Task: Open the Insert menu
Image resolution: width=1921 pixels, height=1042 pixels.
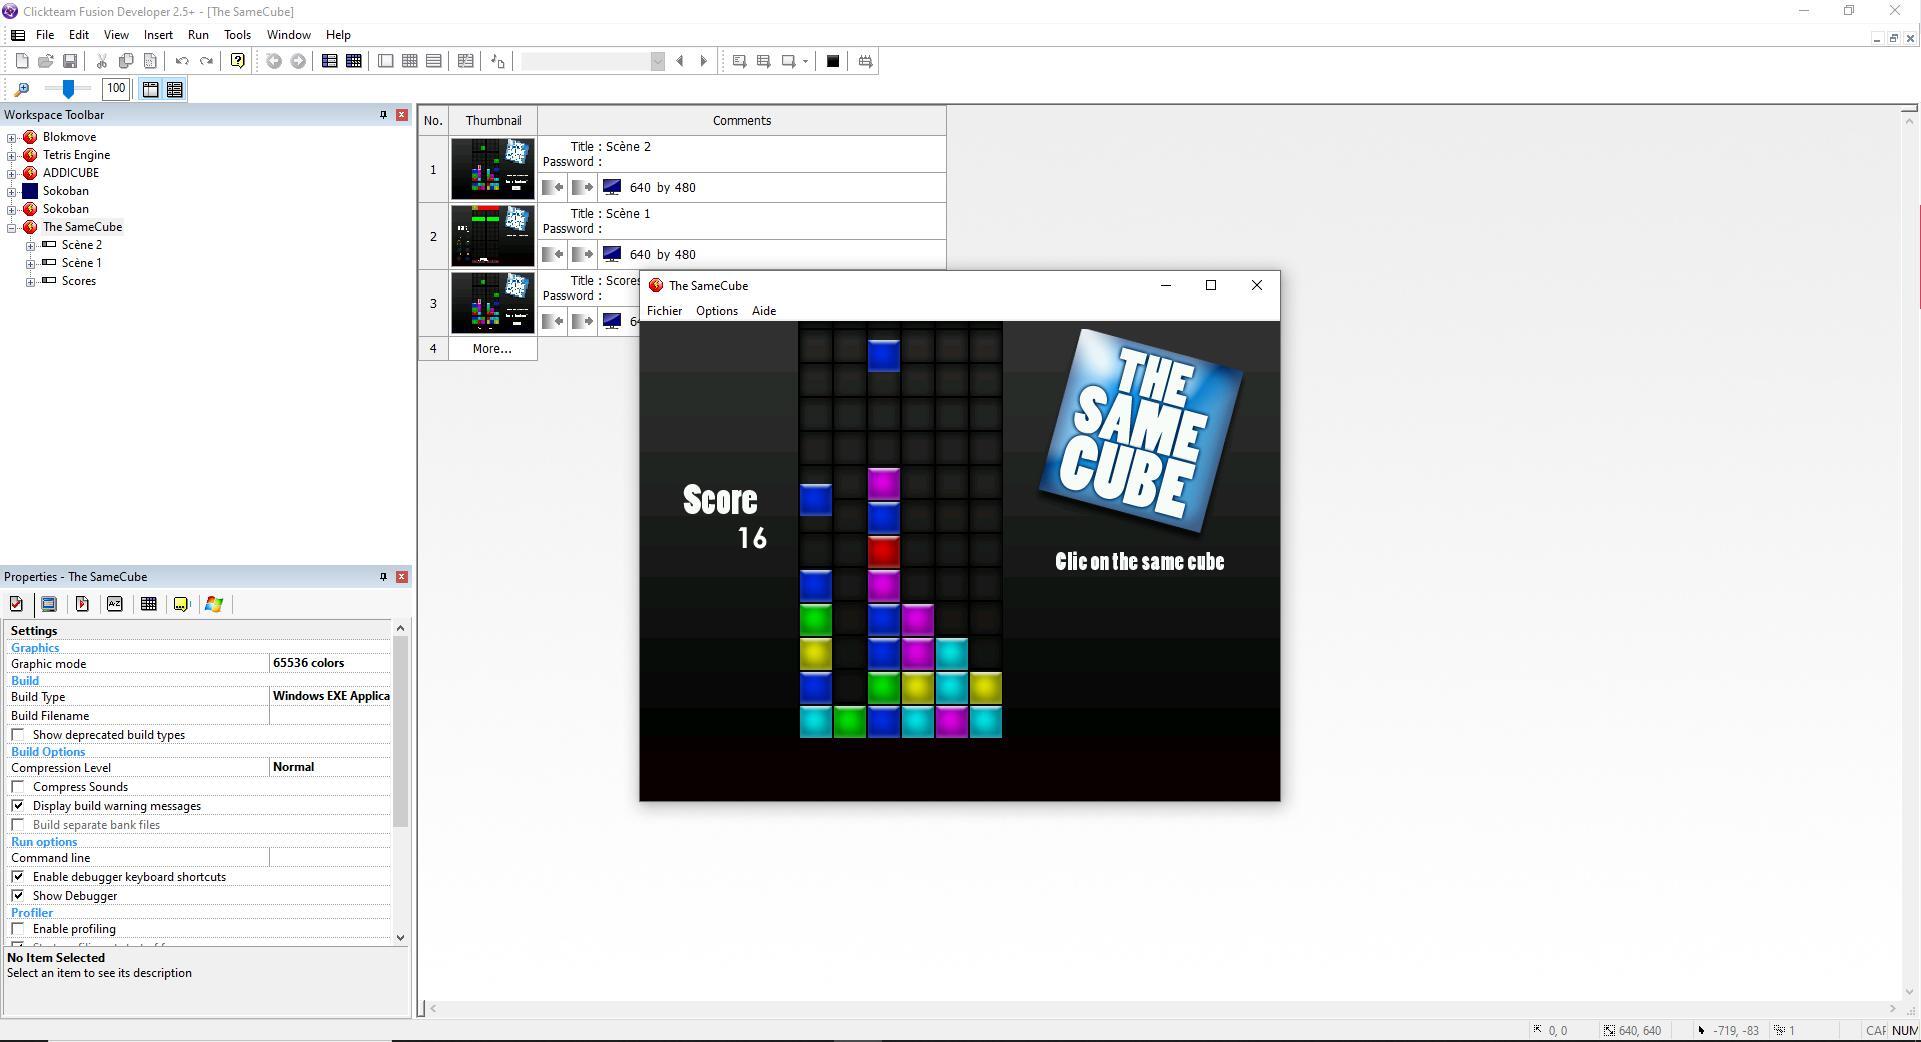Action: click(x=158, y=35)
